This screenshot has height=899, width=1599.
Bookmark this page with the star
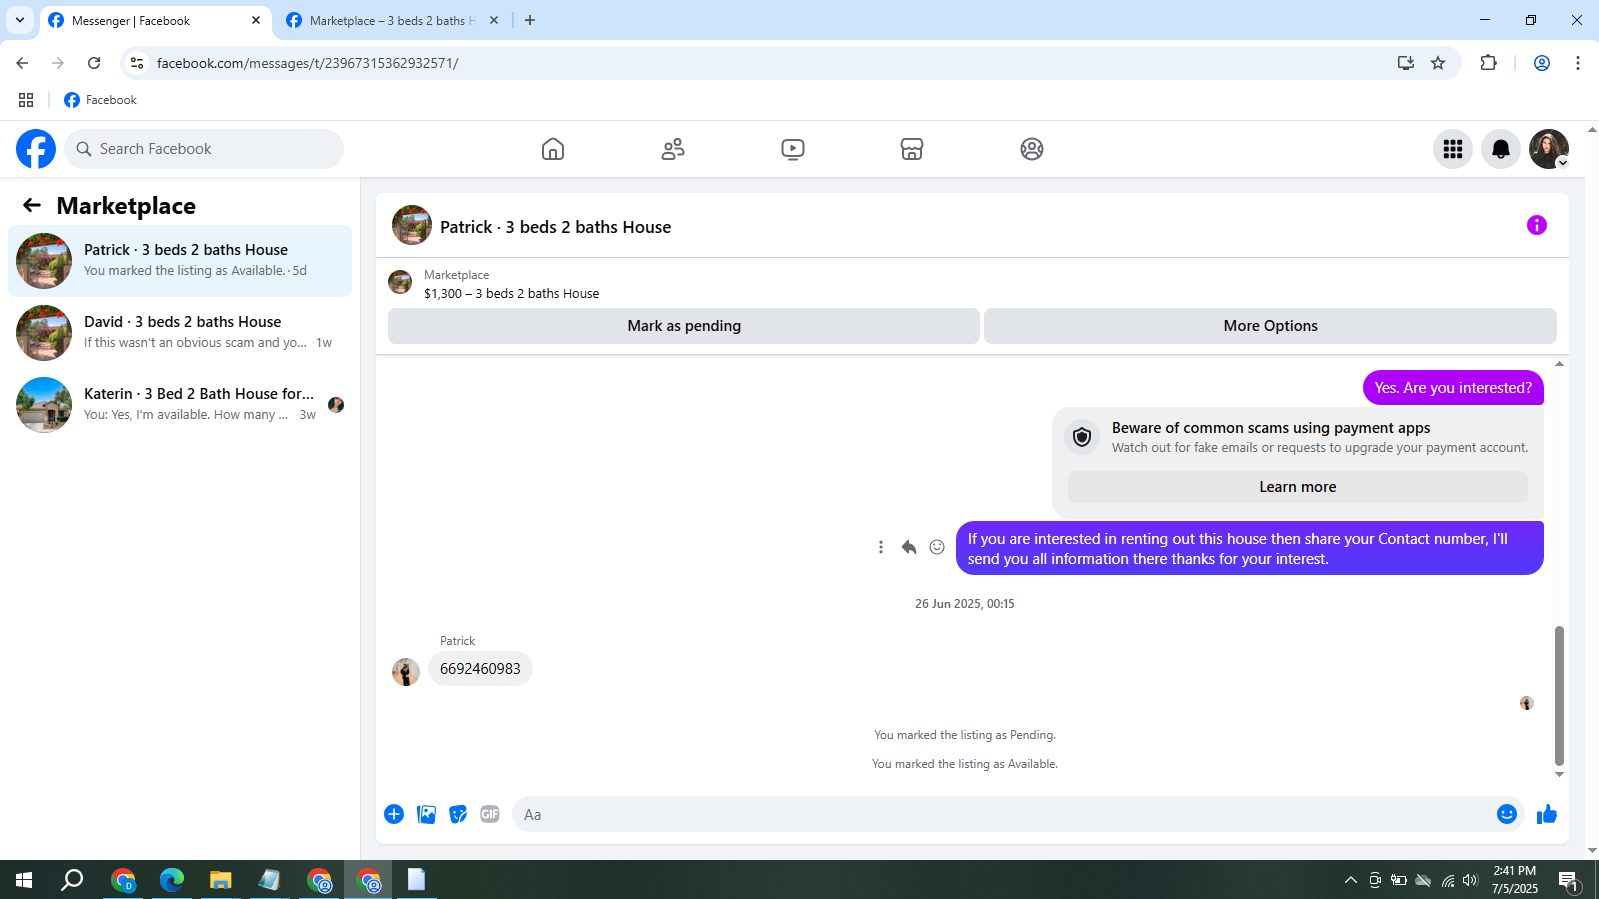pos(1438,63)
